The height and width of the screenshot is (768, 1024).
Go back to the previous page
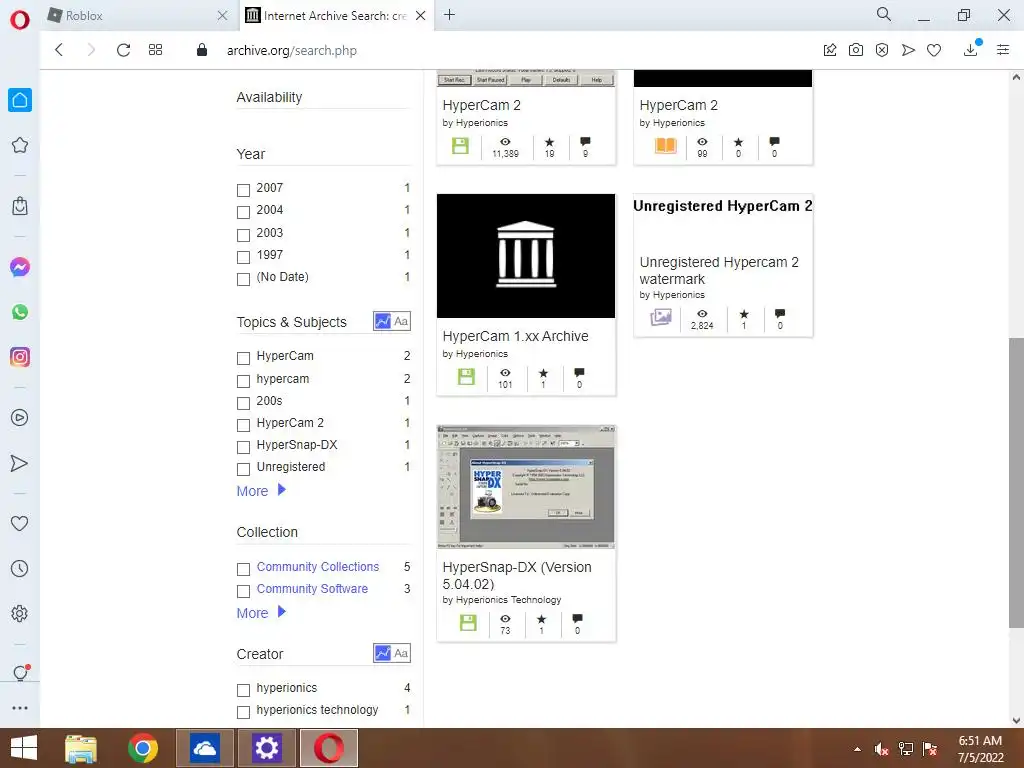[x=59, y=50]
